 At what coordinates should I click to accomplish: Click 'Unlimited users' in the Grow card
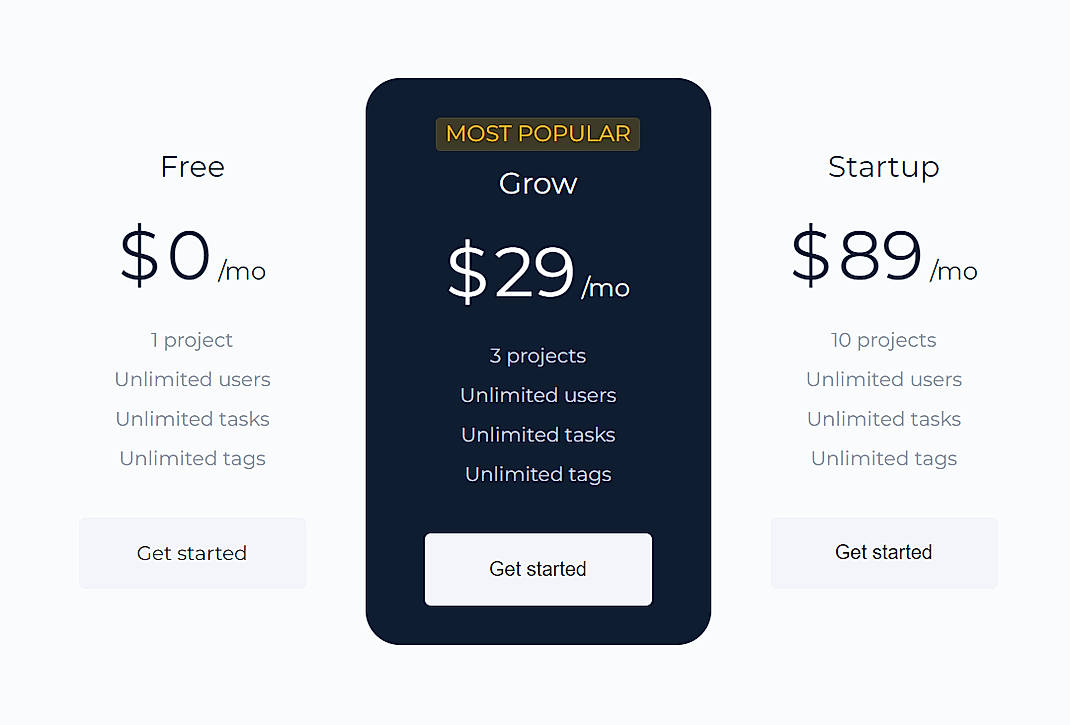click(538, 395)
